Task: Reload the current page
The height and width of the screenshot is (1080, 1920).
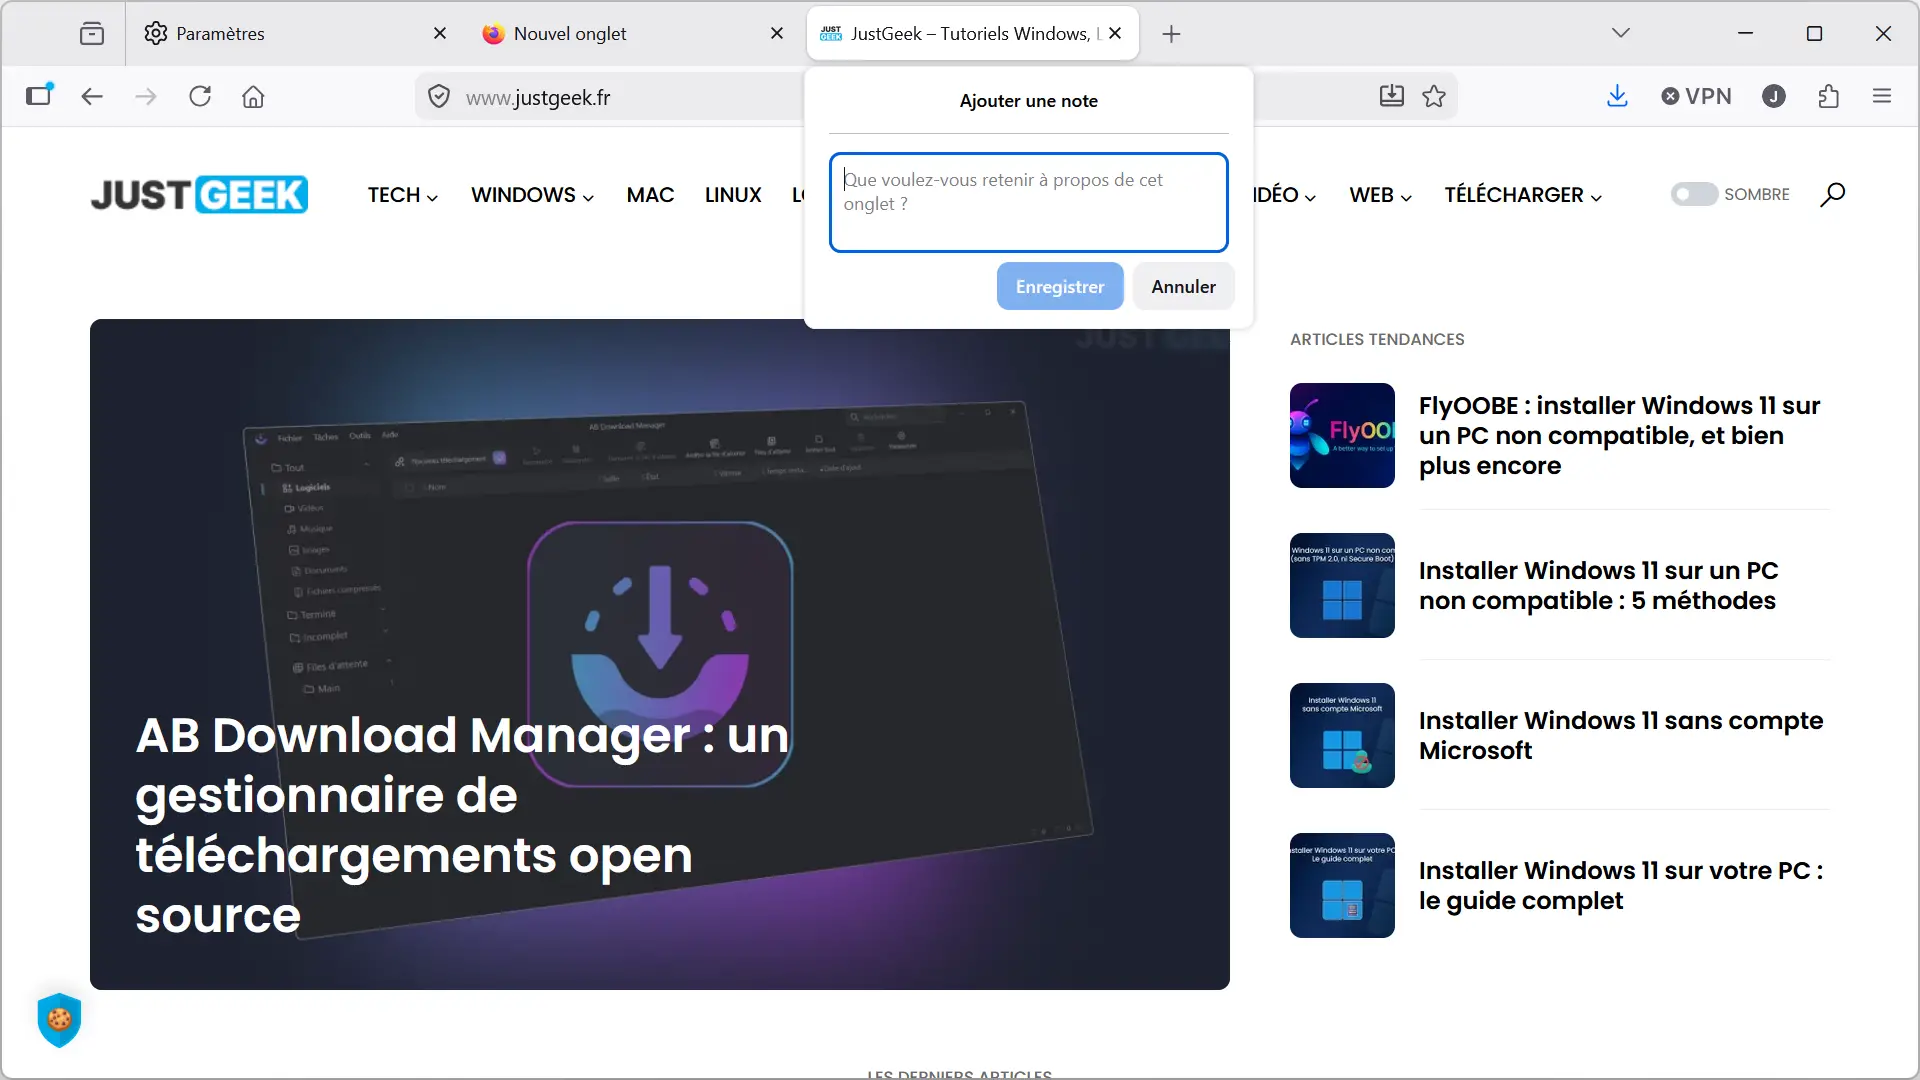Action: 200,96
